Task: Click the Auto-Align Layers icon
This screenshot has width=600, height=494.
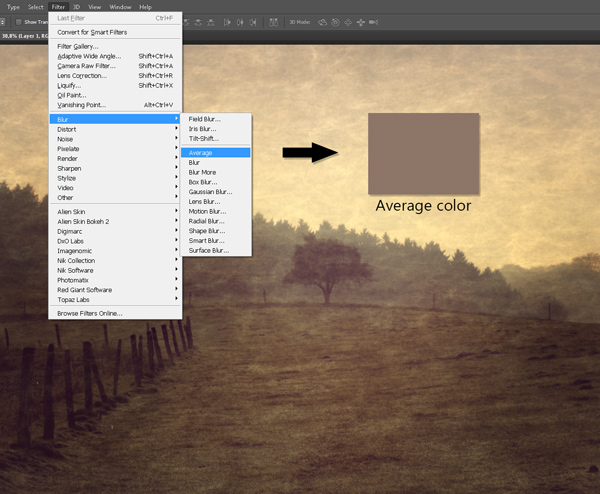Action: (274, 22)
